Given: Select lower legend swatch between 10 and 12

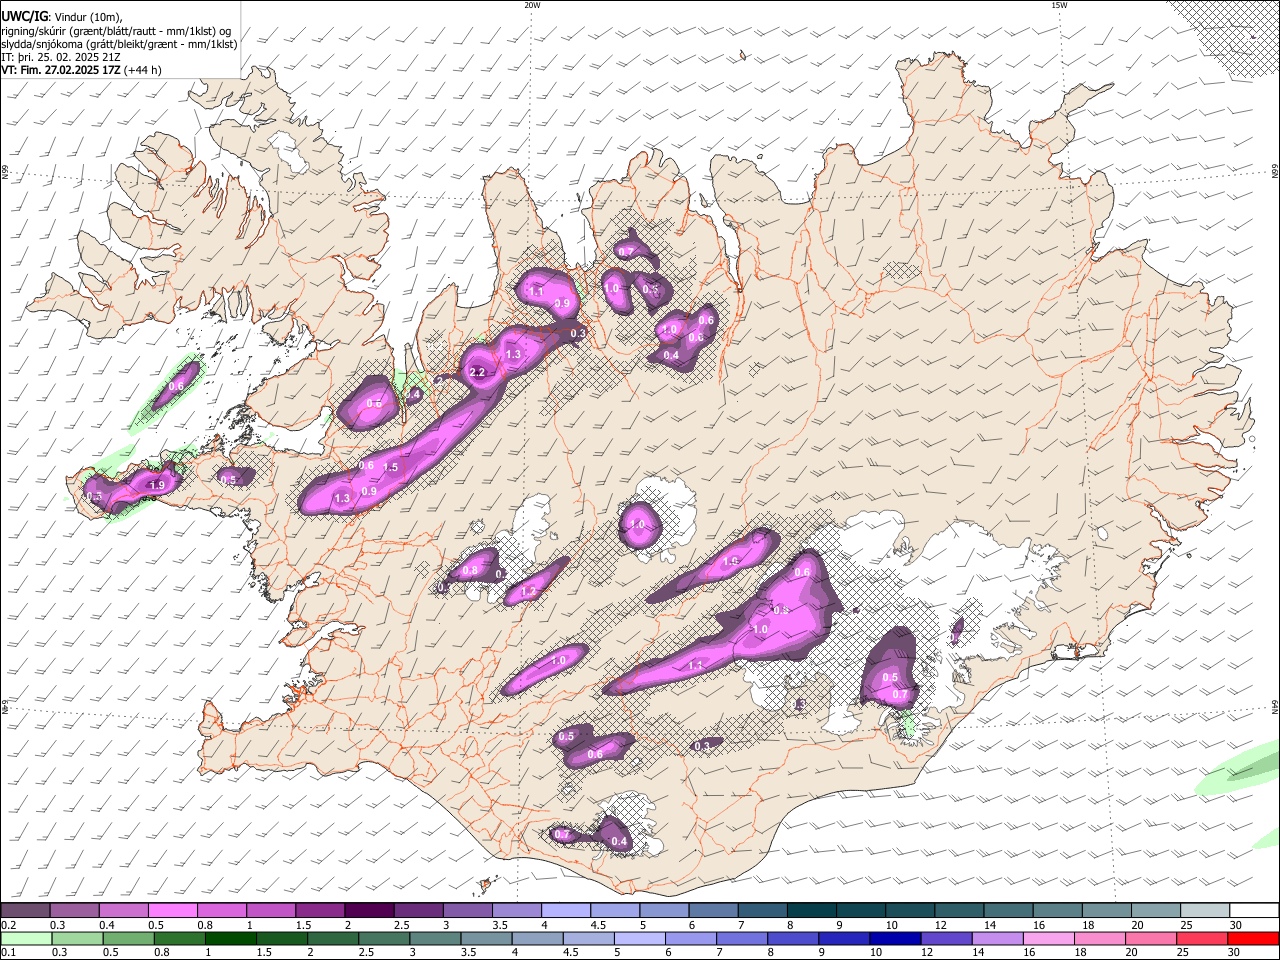Looking at the screenshot, I should 896,938.
